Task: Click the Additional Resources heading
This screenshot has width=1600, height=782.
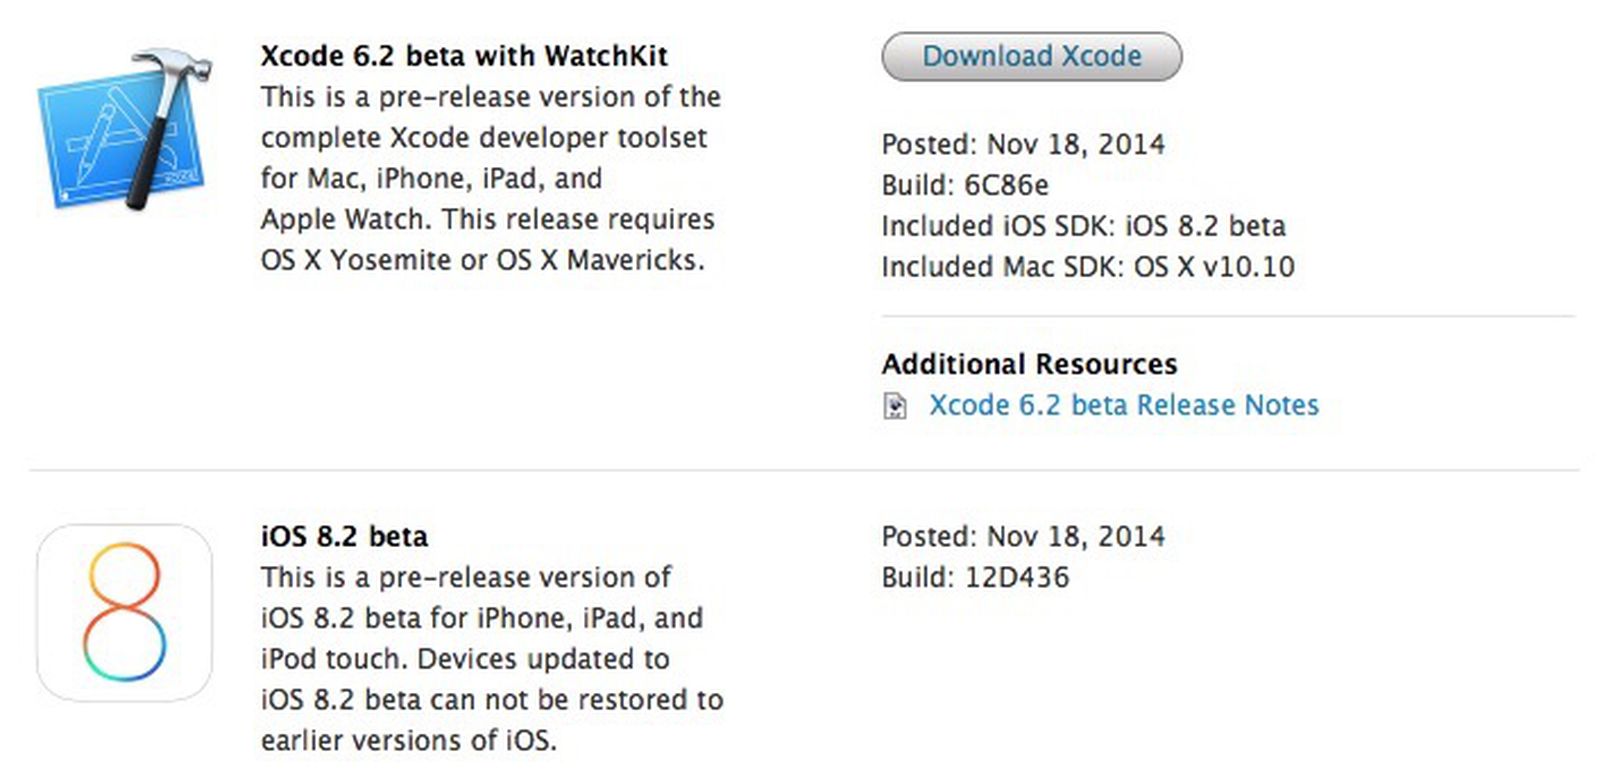Action: (x=1029, y=364)
